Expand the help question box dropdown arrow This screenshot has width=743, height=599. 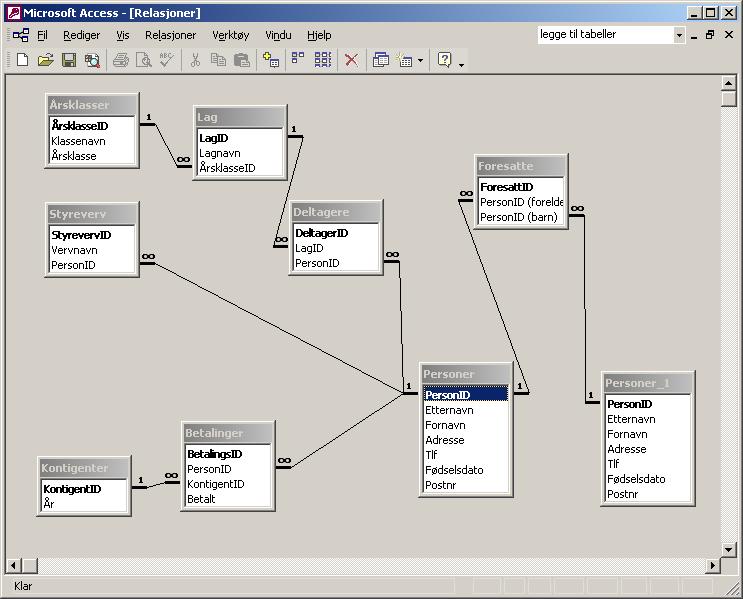pyautogui.click(x=679, y=35)
